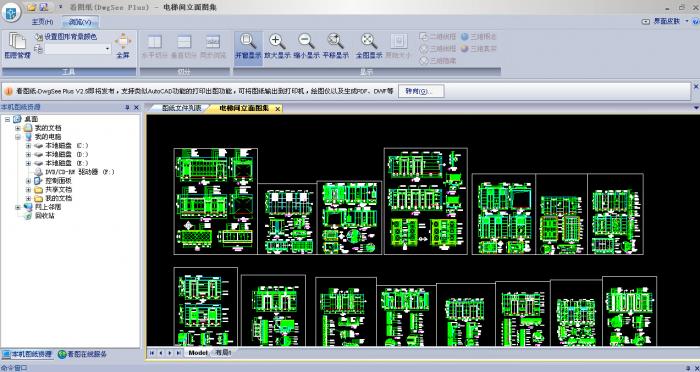
Task: Open the layer combo box in 工具 group
Action: (x=78, y=49)
